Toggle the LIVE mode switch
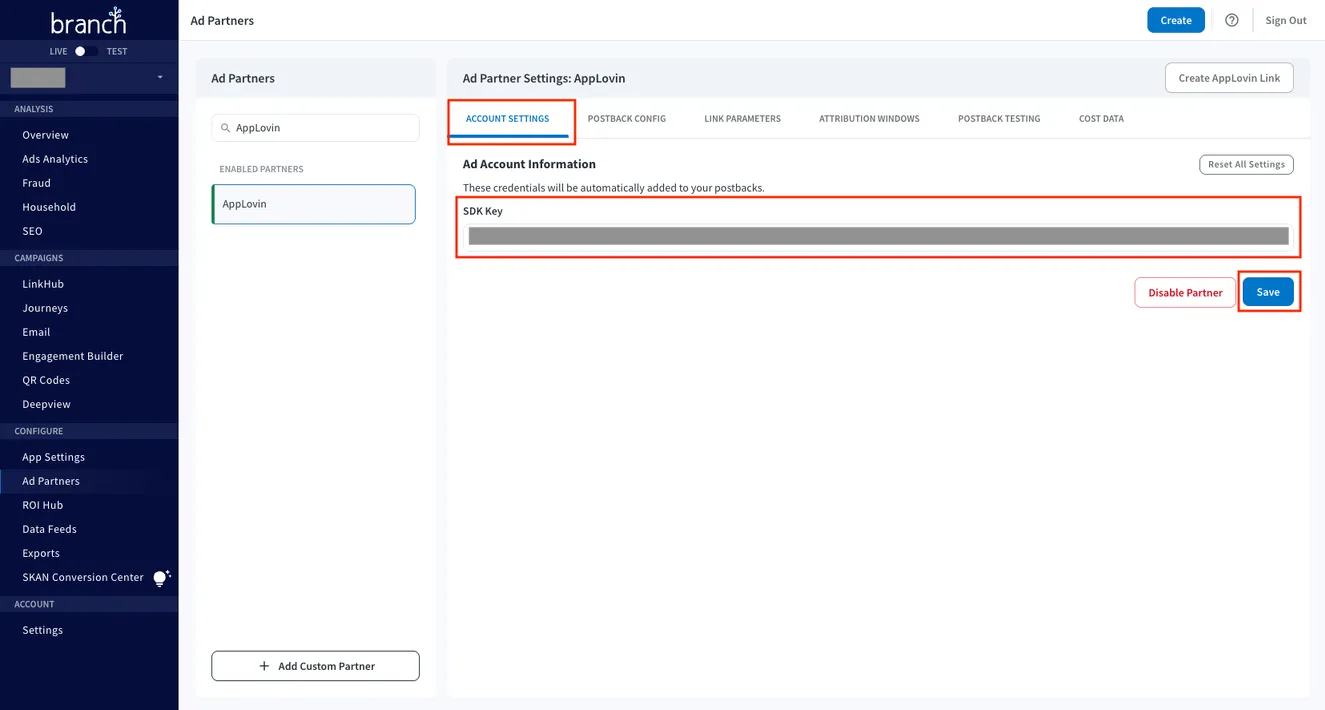This screenshot has width=1325, height=710. coord(80,51)
